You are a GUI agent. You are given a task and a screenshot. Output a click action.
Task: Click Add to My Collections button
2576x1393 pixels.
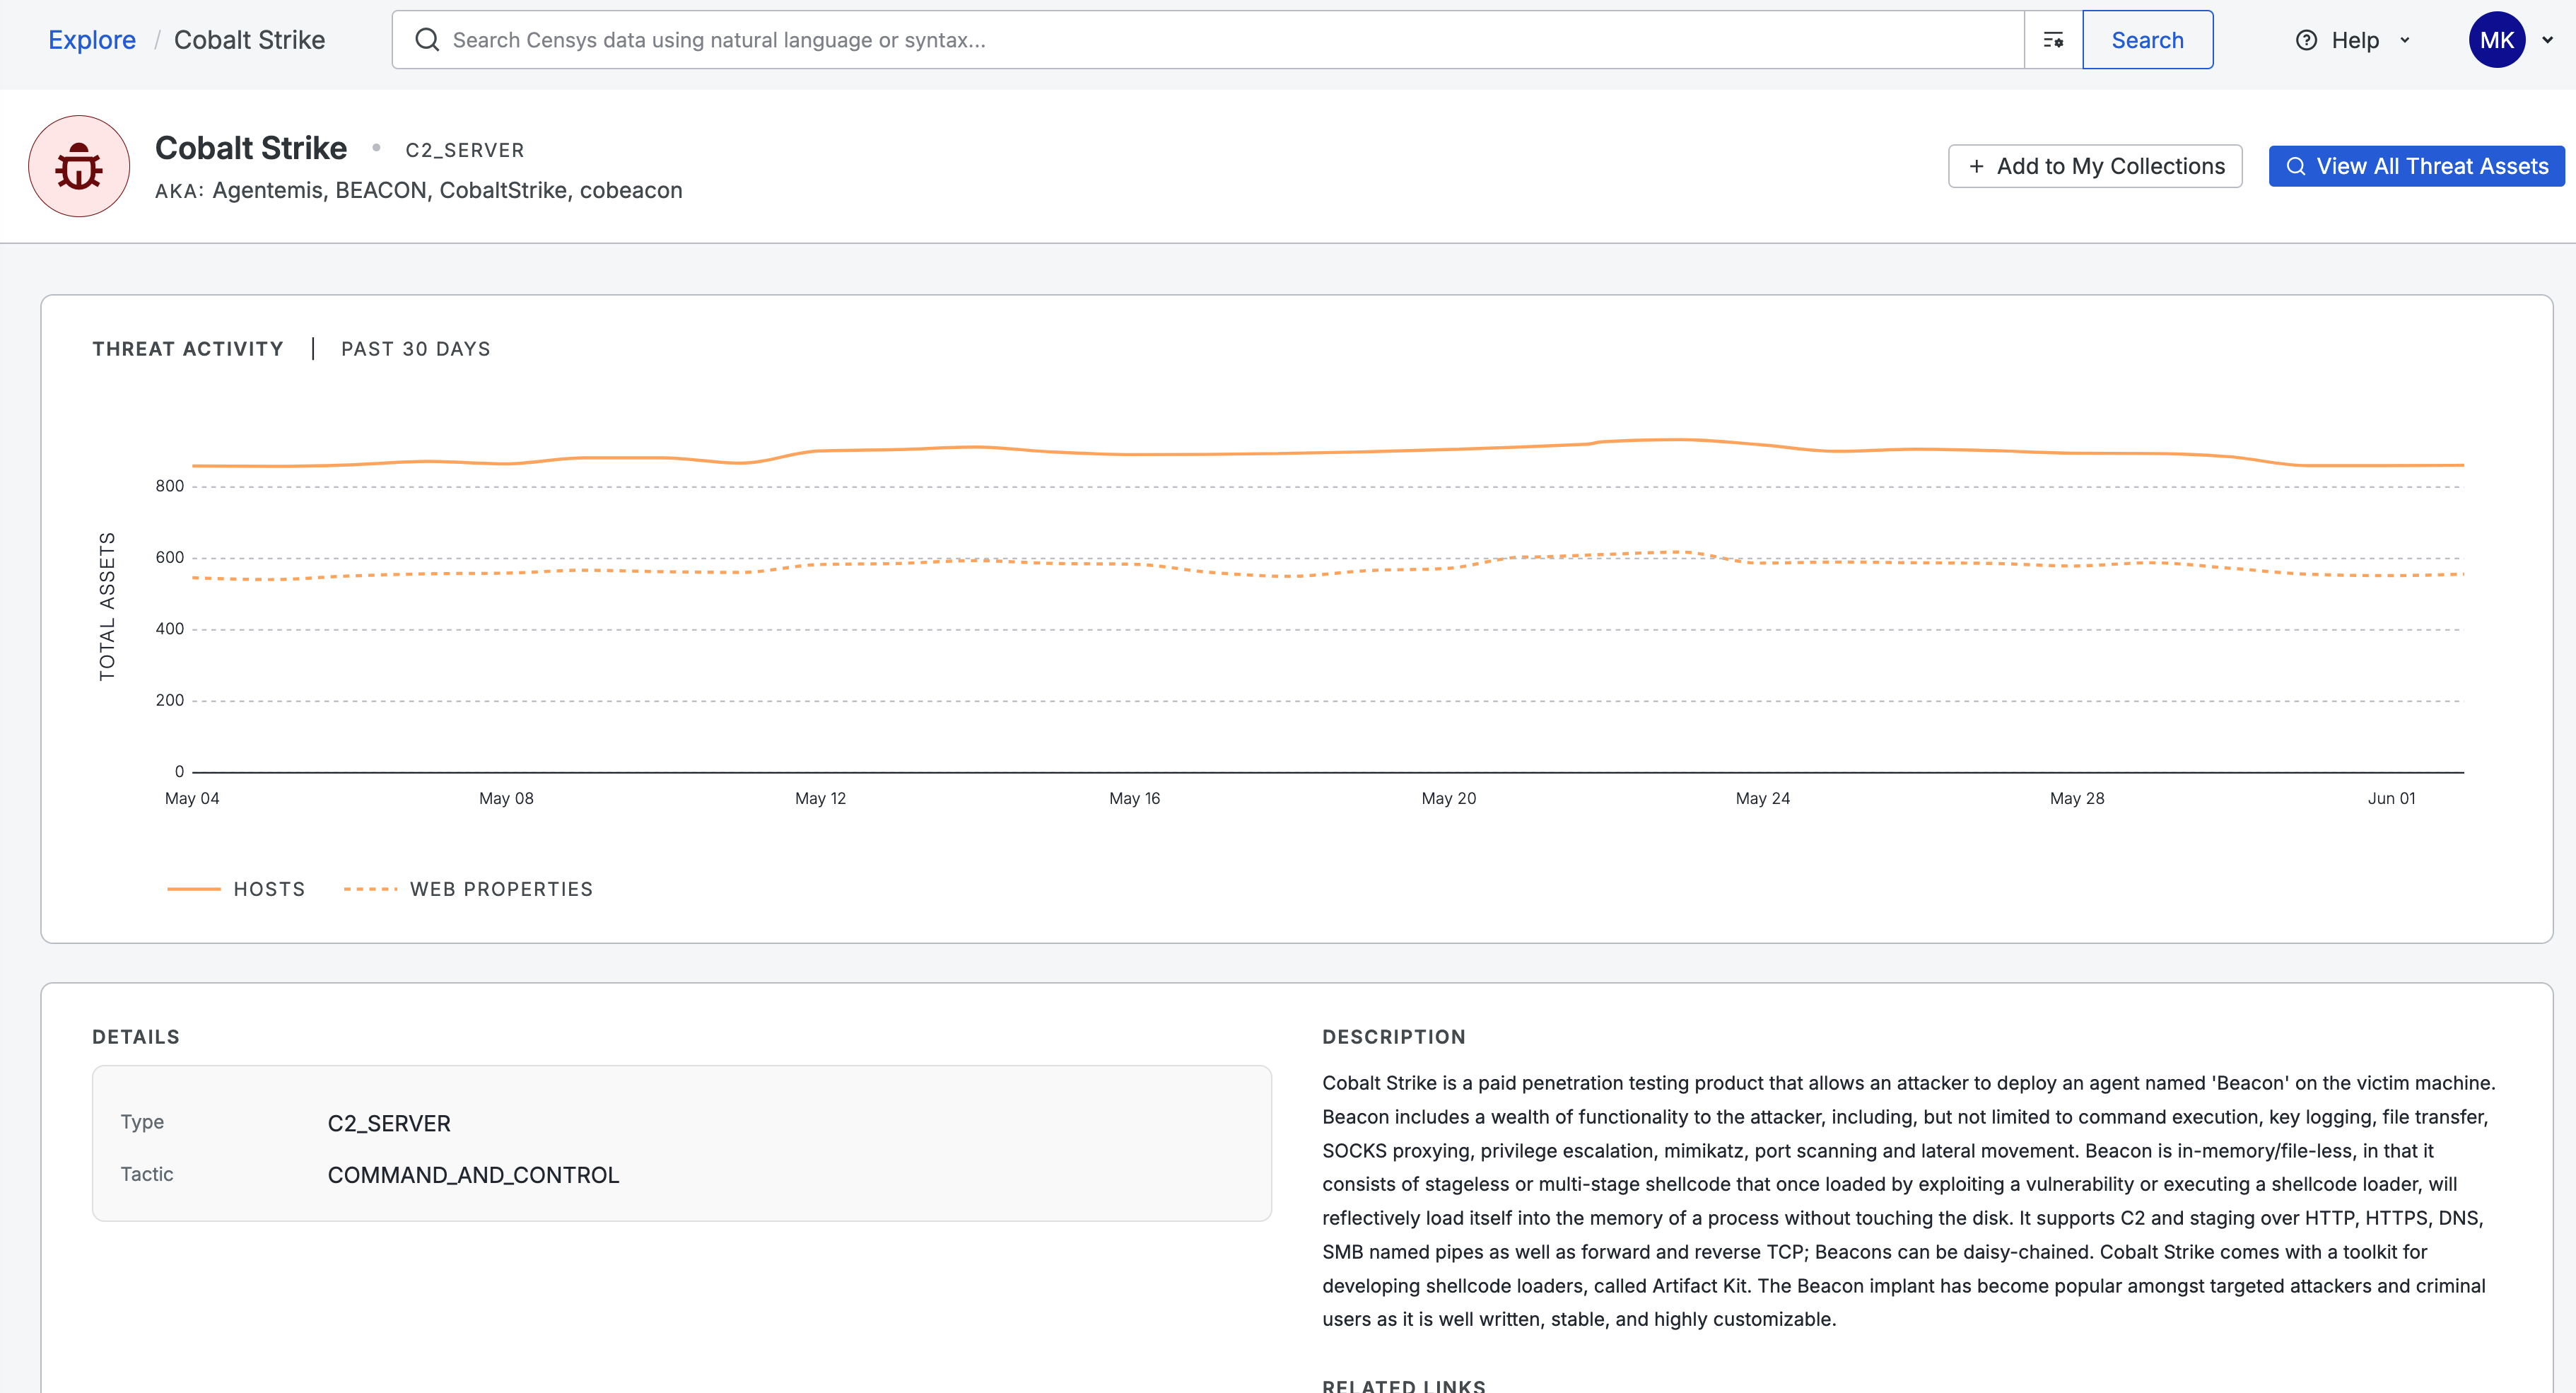2095,166
